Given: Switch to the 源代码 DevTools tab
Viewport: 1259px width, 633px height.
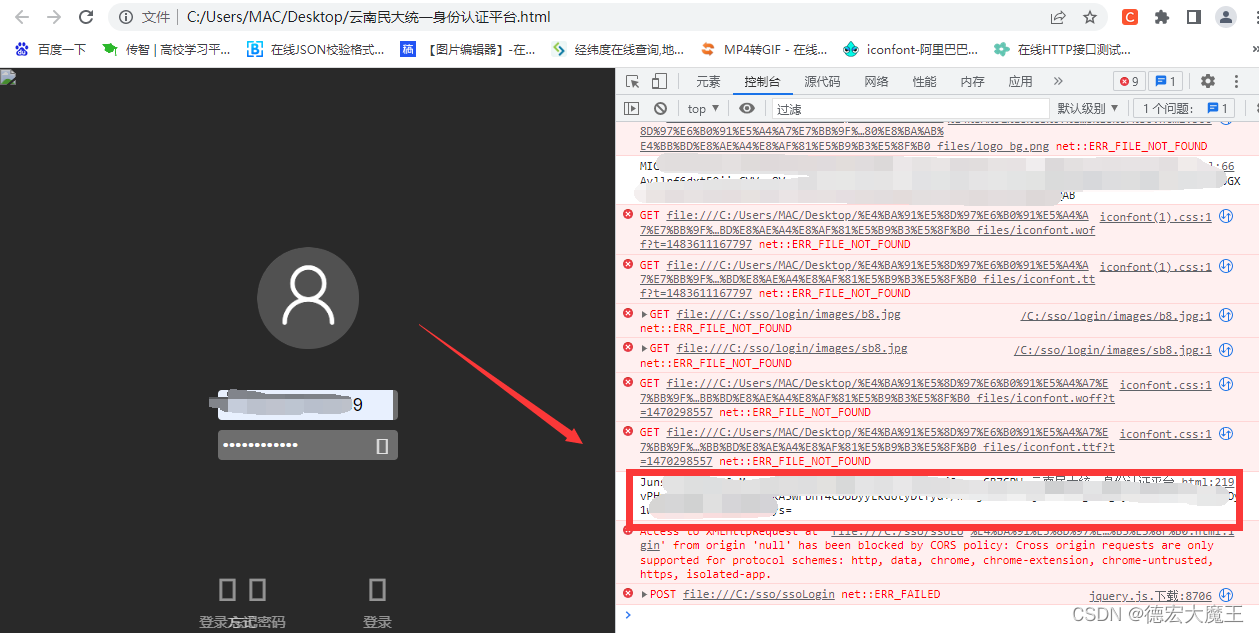Looking at the screenshot, I should coord(822,82).
